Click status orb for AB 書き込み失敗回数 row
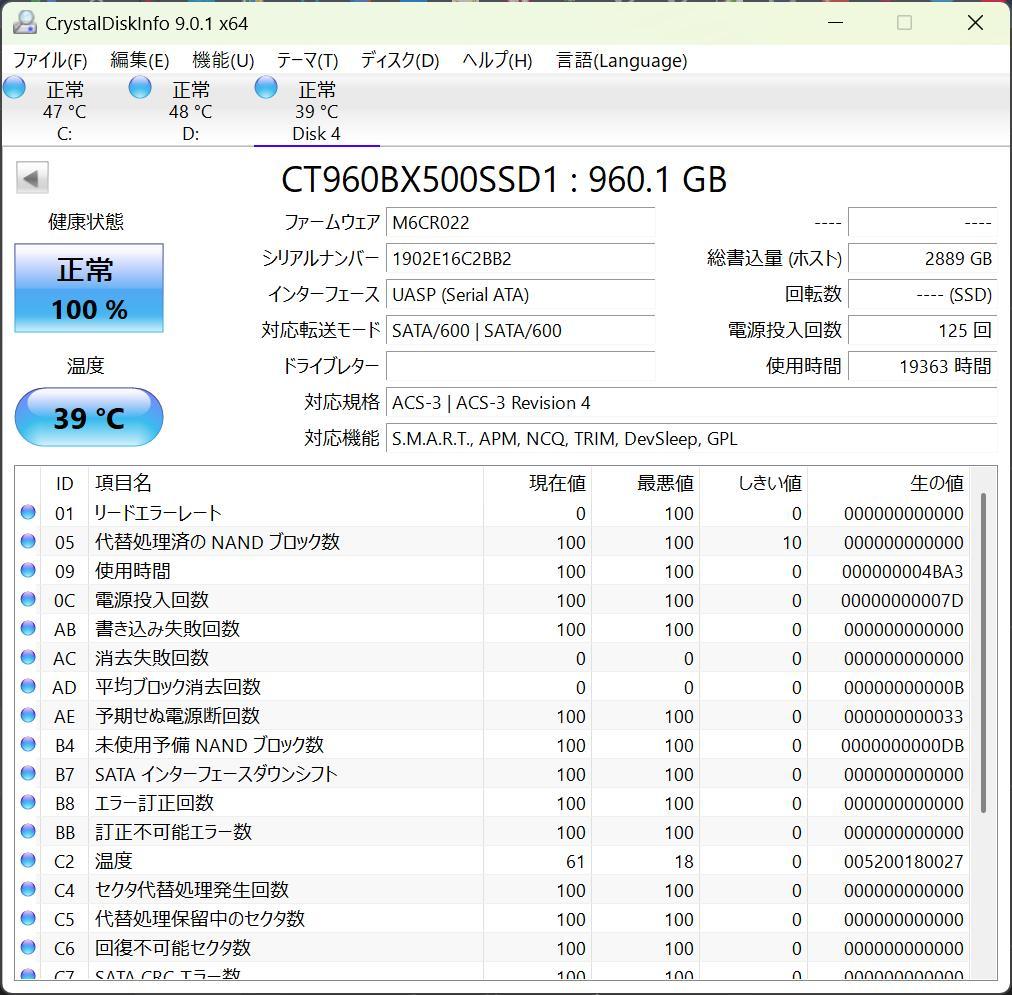 [x=28, y=628]
